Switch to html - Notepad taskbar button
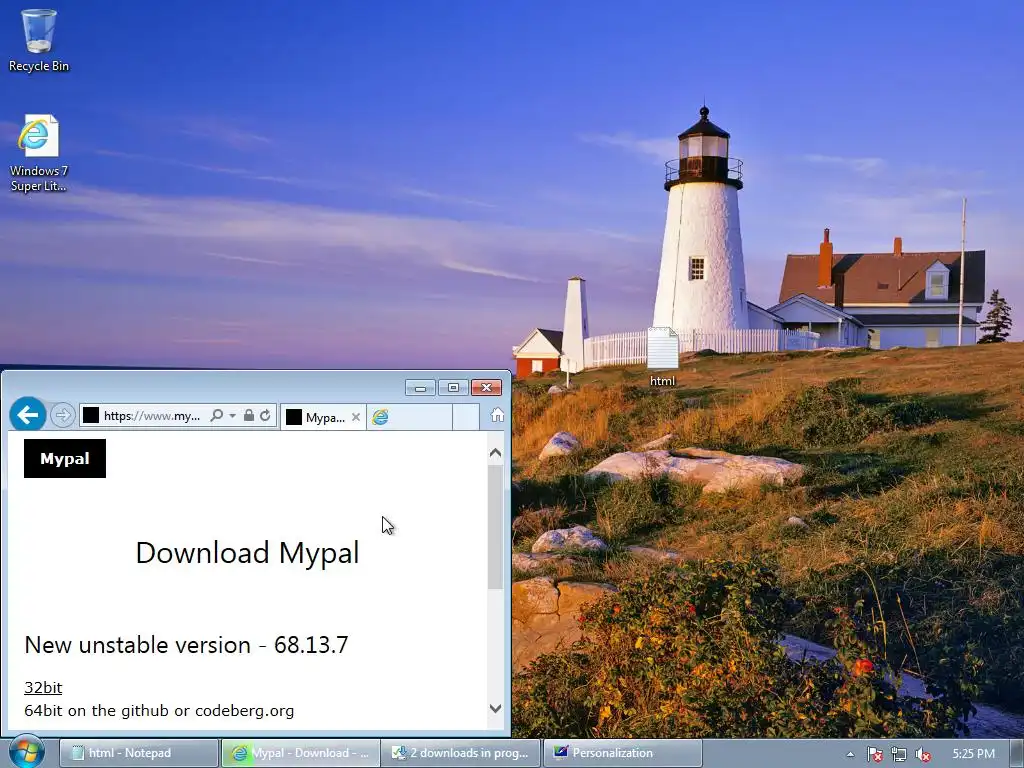Image resolution: width=1024 pixels, height=768 pixels. click(138, 753)
